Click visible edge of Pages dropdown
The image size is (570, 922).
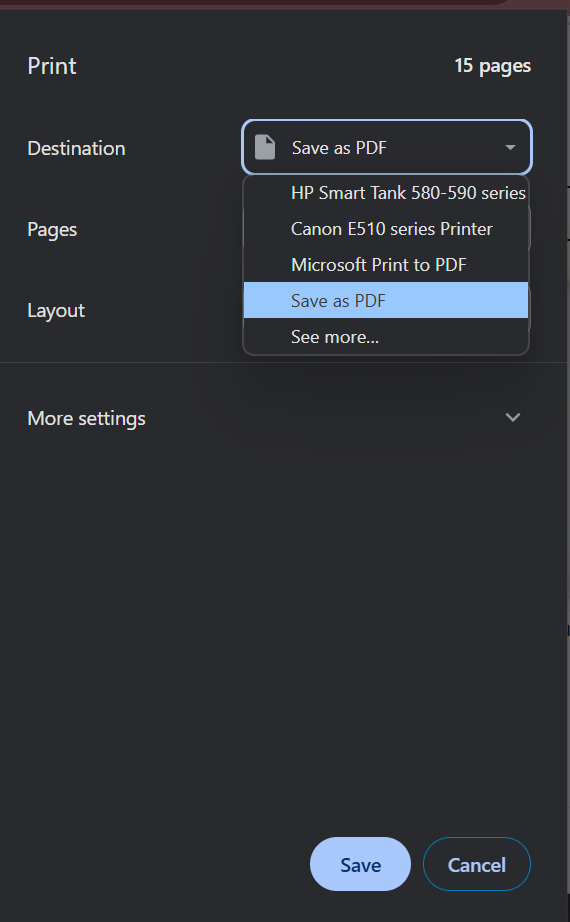tap(529, 229)
